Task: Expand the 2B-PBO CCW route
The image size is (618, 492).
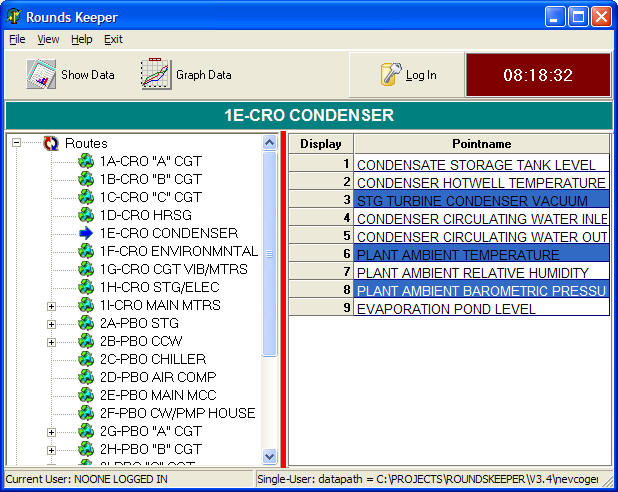Action: [x=51, y=341]
